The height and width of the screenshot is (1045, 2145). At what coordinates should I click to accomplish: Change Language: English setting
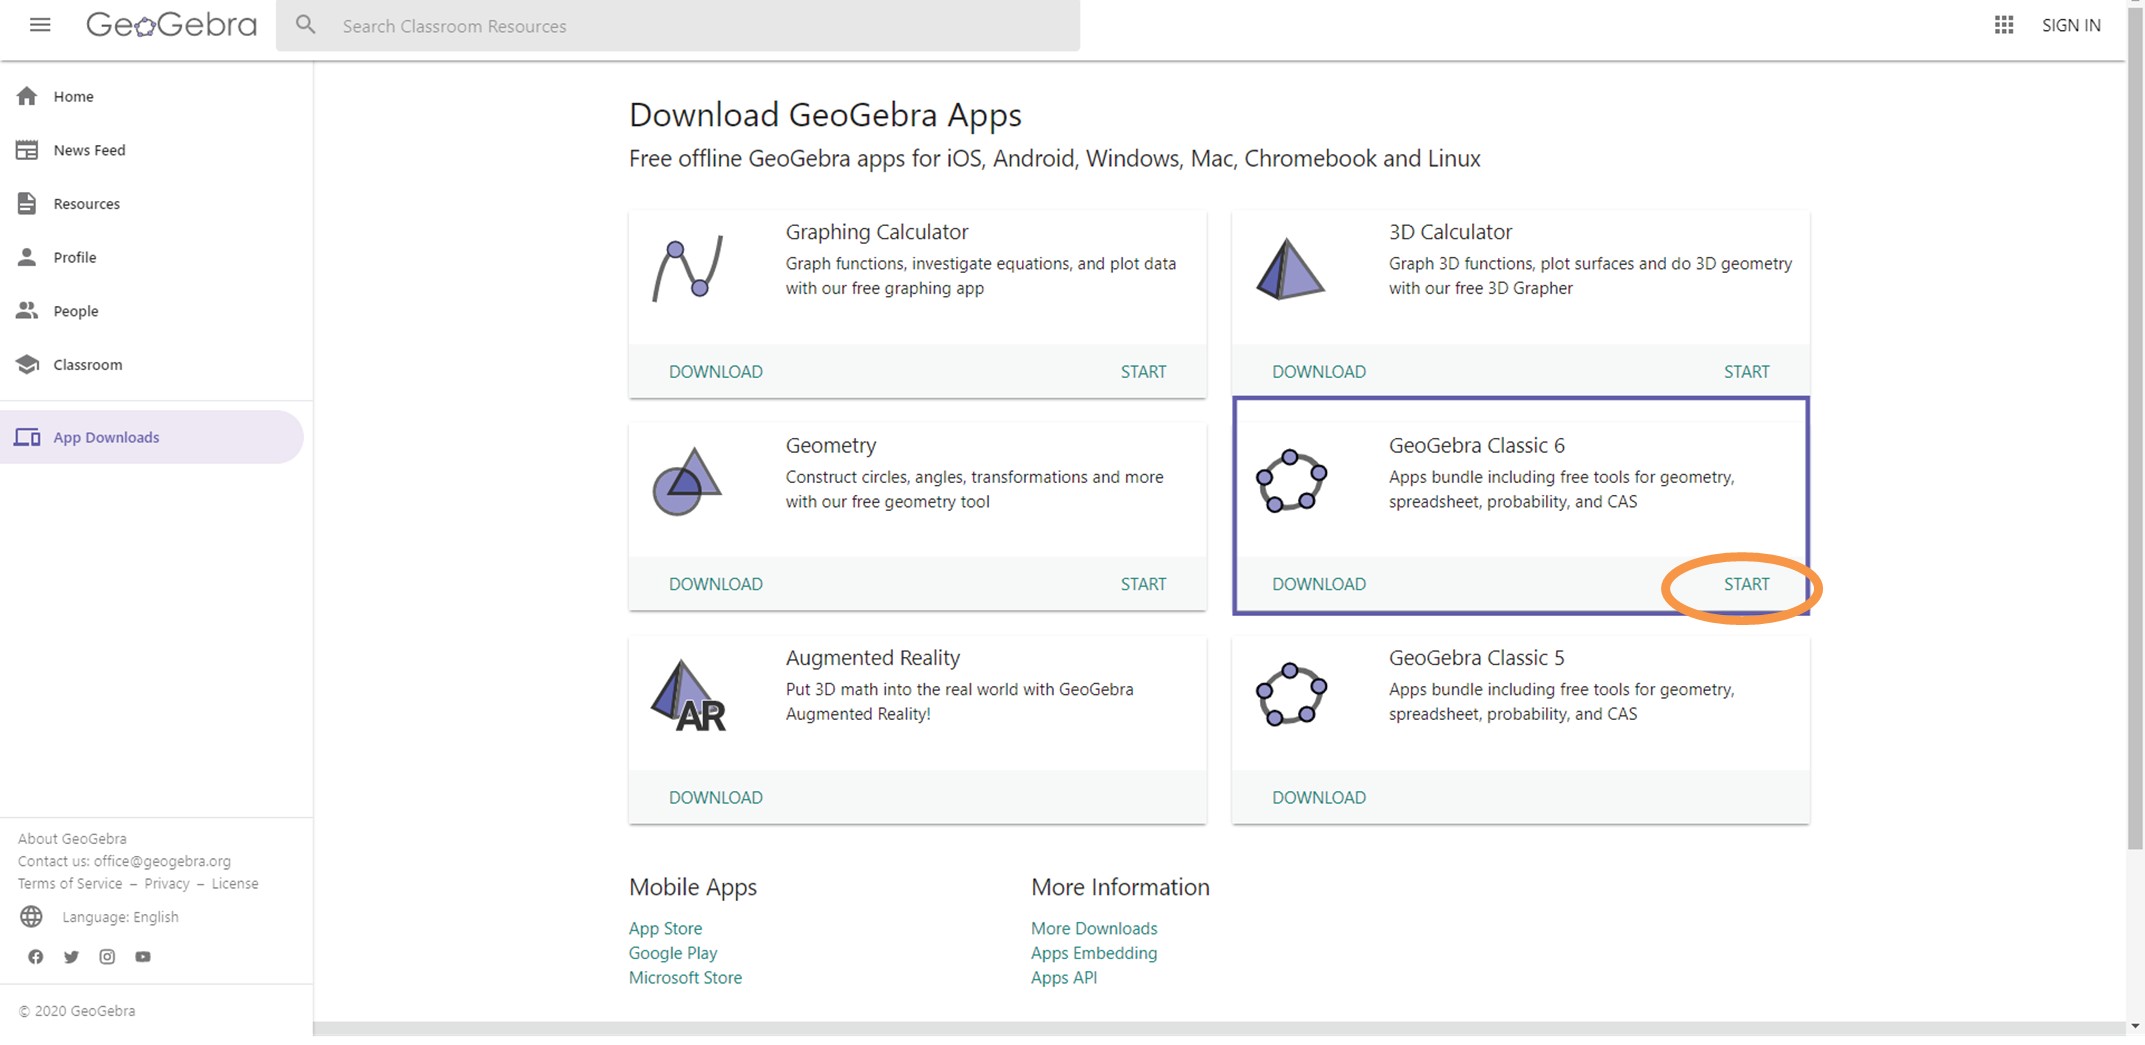pos(120,916)
